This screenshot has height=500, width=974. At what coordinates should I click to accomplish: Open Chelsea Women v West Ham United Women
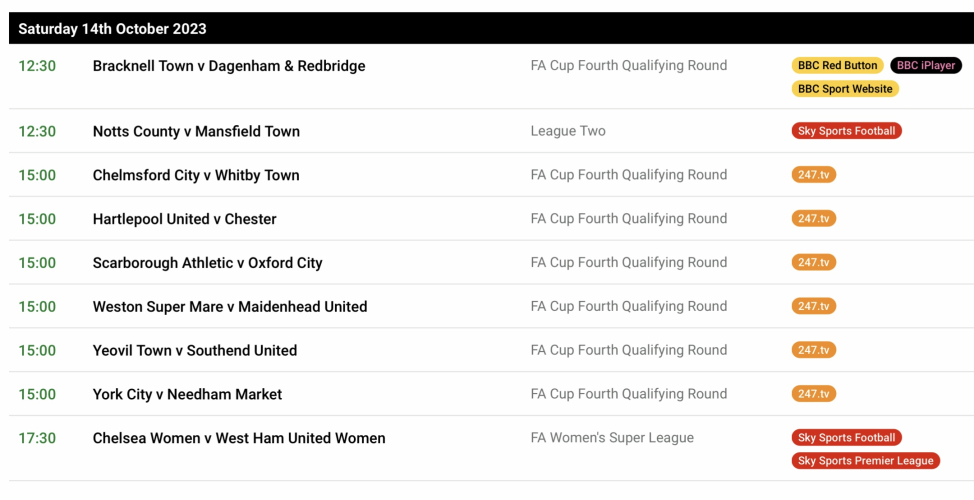click(239, 438)
